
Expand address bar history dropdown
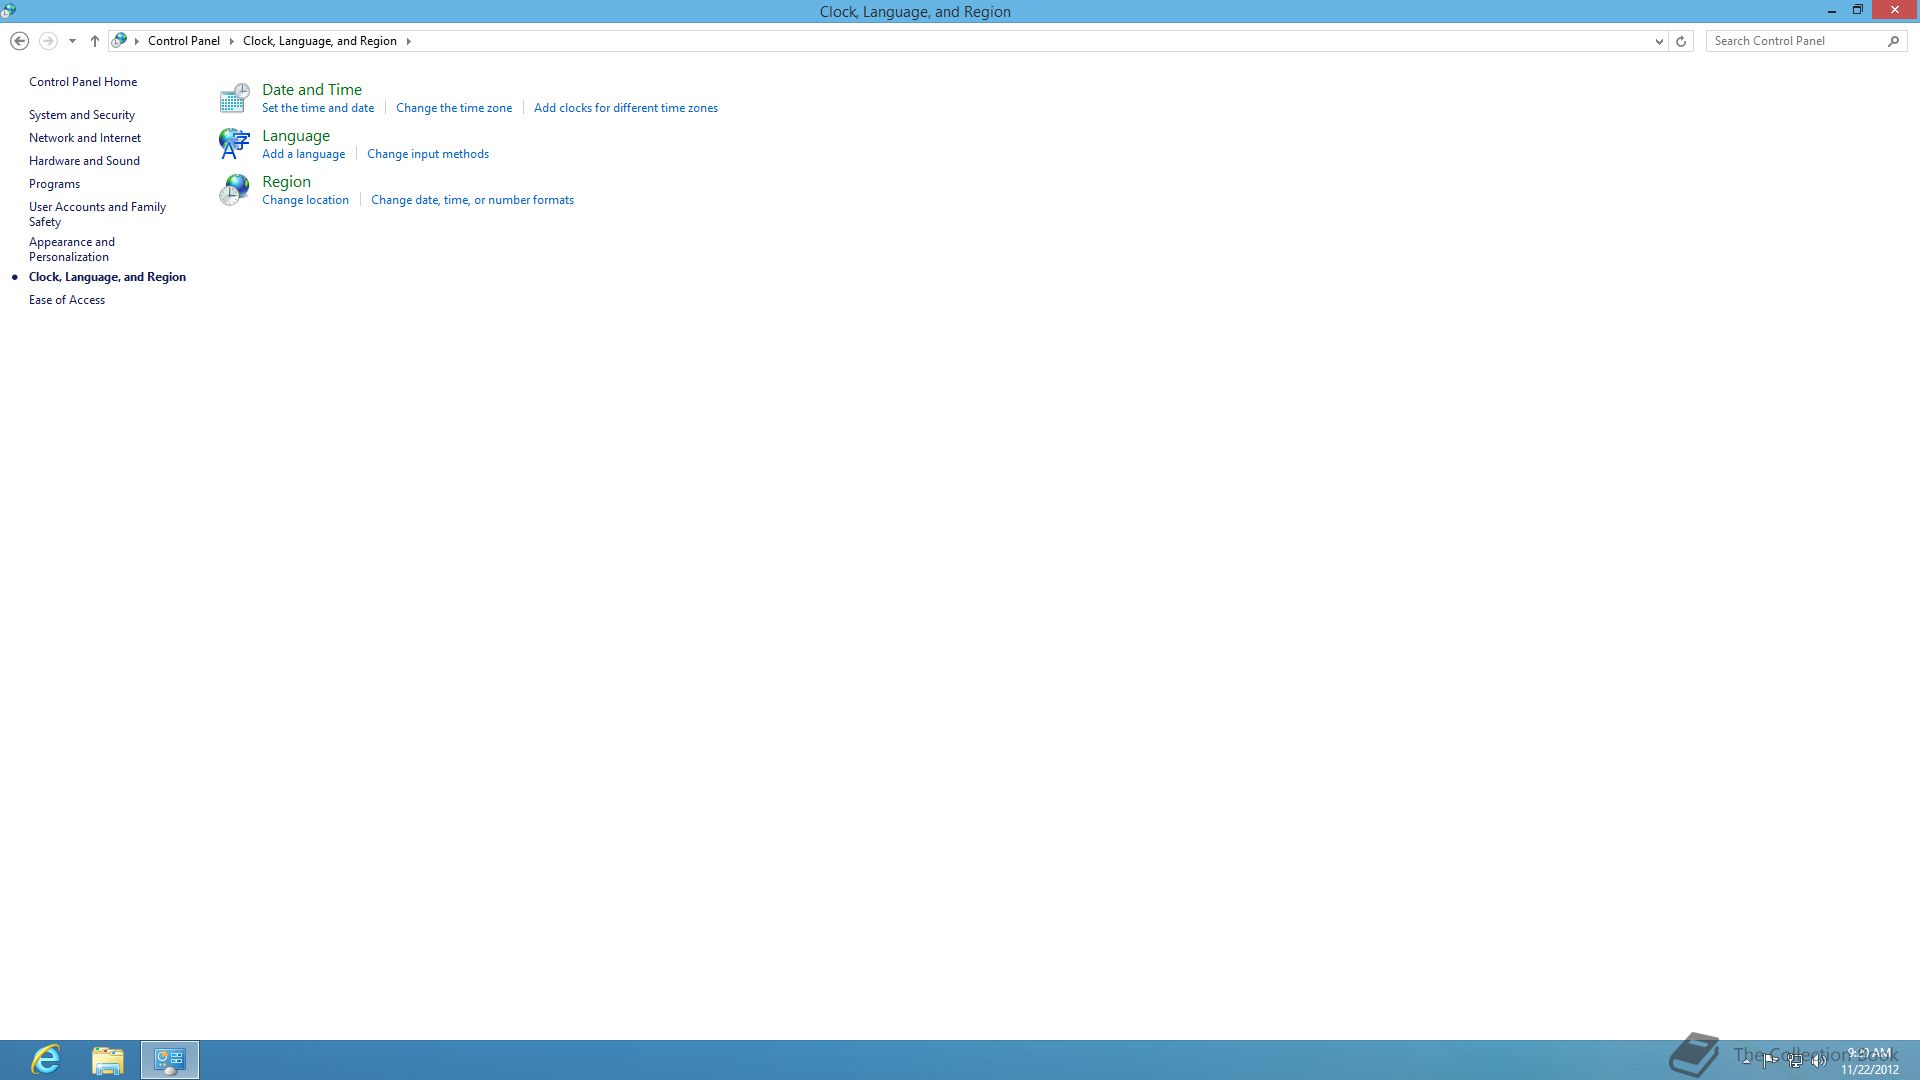point(1659,41)
